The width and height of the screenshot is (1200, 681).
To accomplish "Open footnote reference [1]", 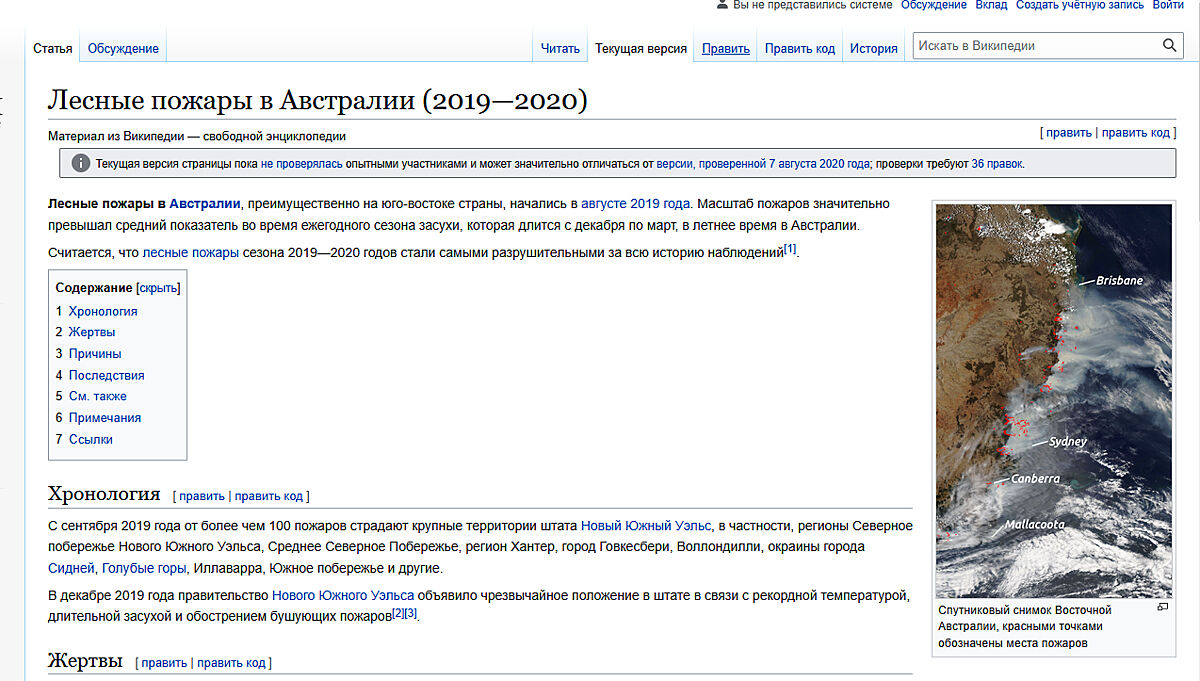I will point(790,250).
